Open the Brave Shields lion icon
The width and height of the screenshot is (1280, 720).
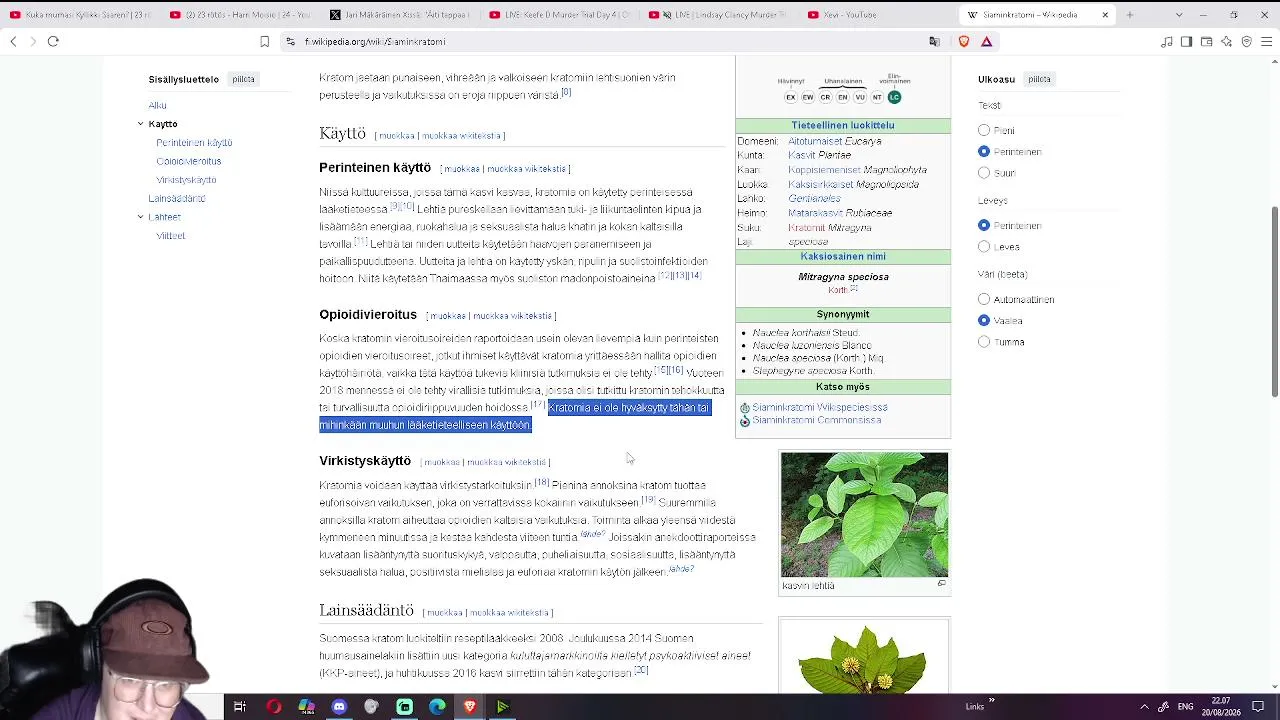pyautogui.click(x=963, y=41)
